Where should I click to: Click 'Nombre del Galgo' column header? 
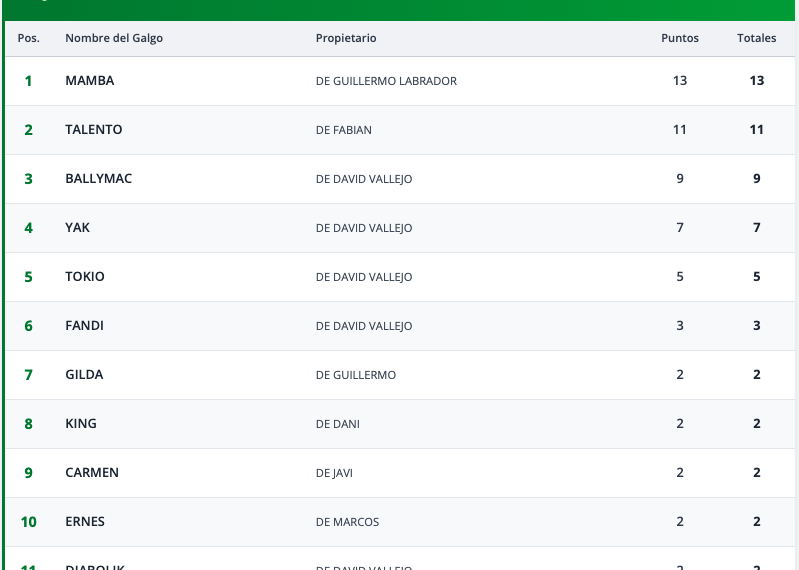114,39
